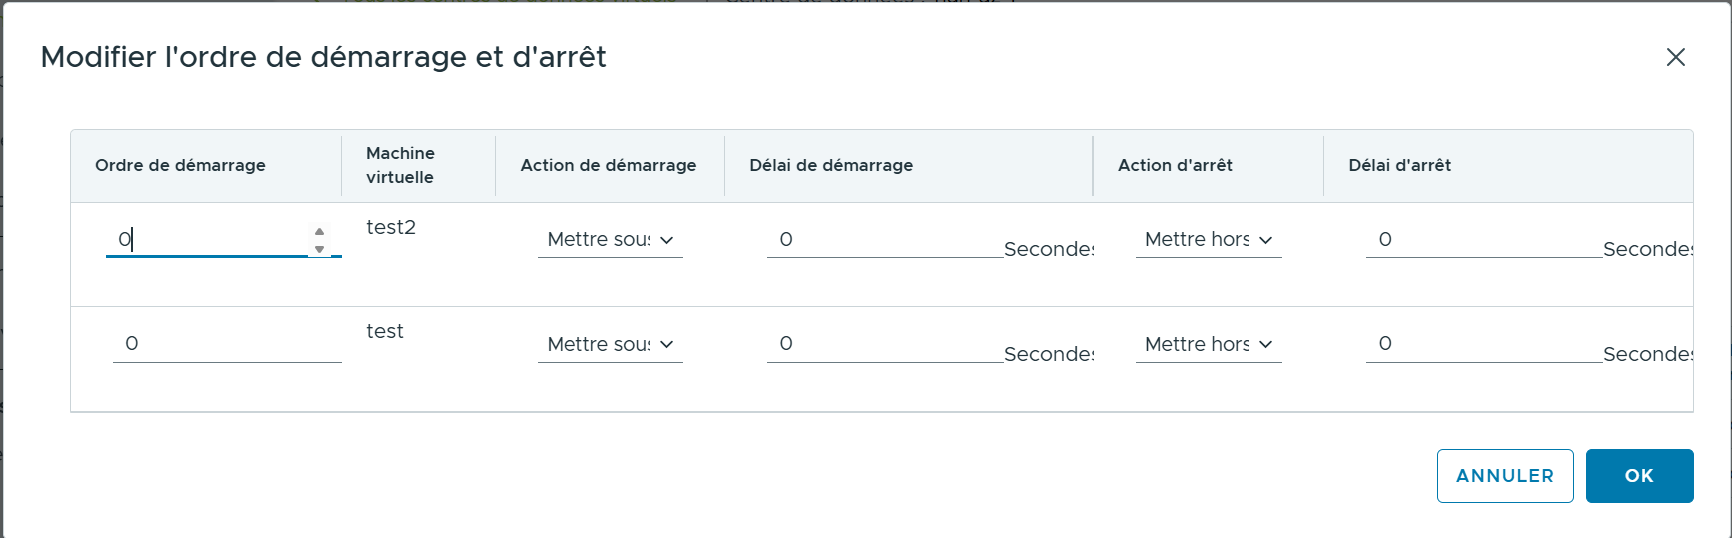Select the shutdown delay field for test
This screenshot has height=538, width=1732.
(1483, 344)
